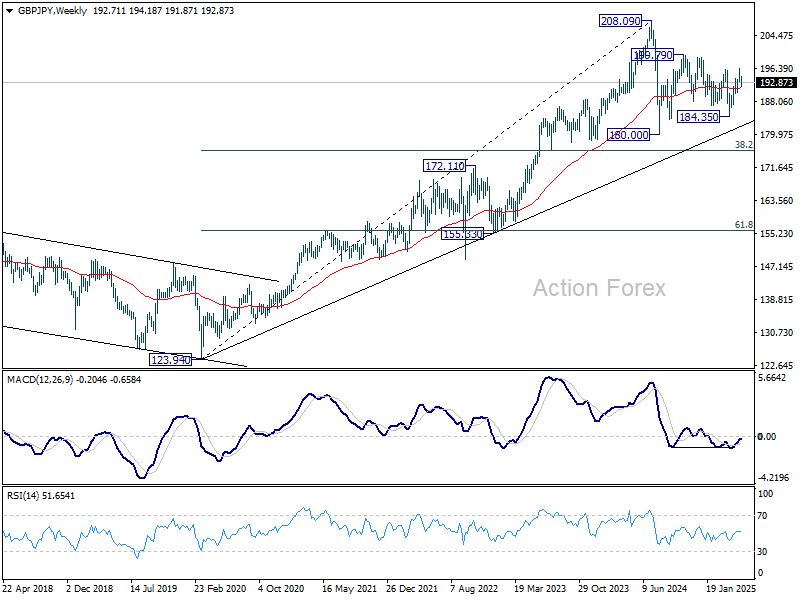The image size is (800, 600).
Task: Click the 16 May 2021 date label
Action: tap(349, 589)
